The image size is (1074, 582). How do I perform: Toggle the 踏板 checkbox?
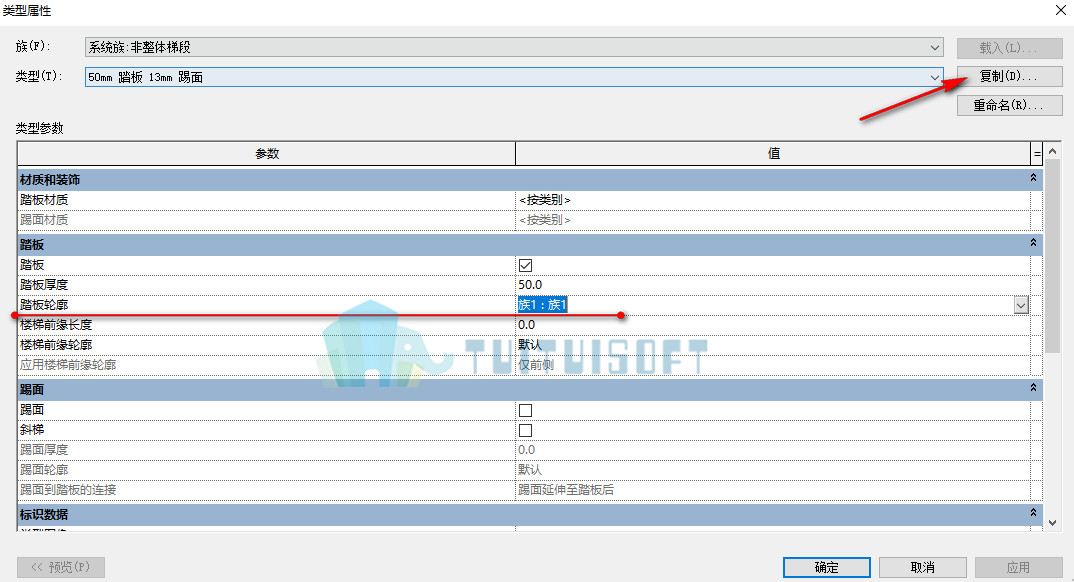[x=525, y=265]
